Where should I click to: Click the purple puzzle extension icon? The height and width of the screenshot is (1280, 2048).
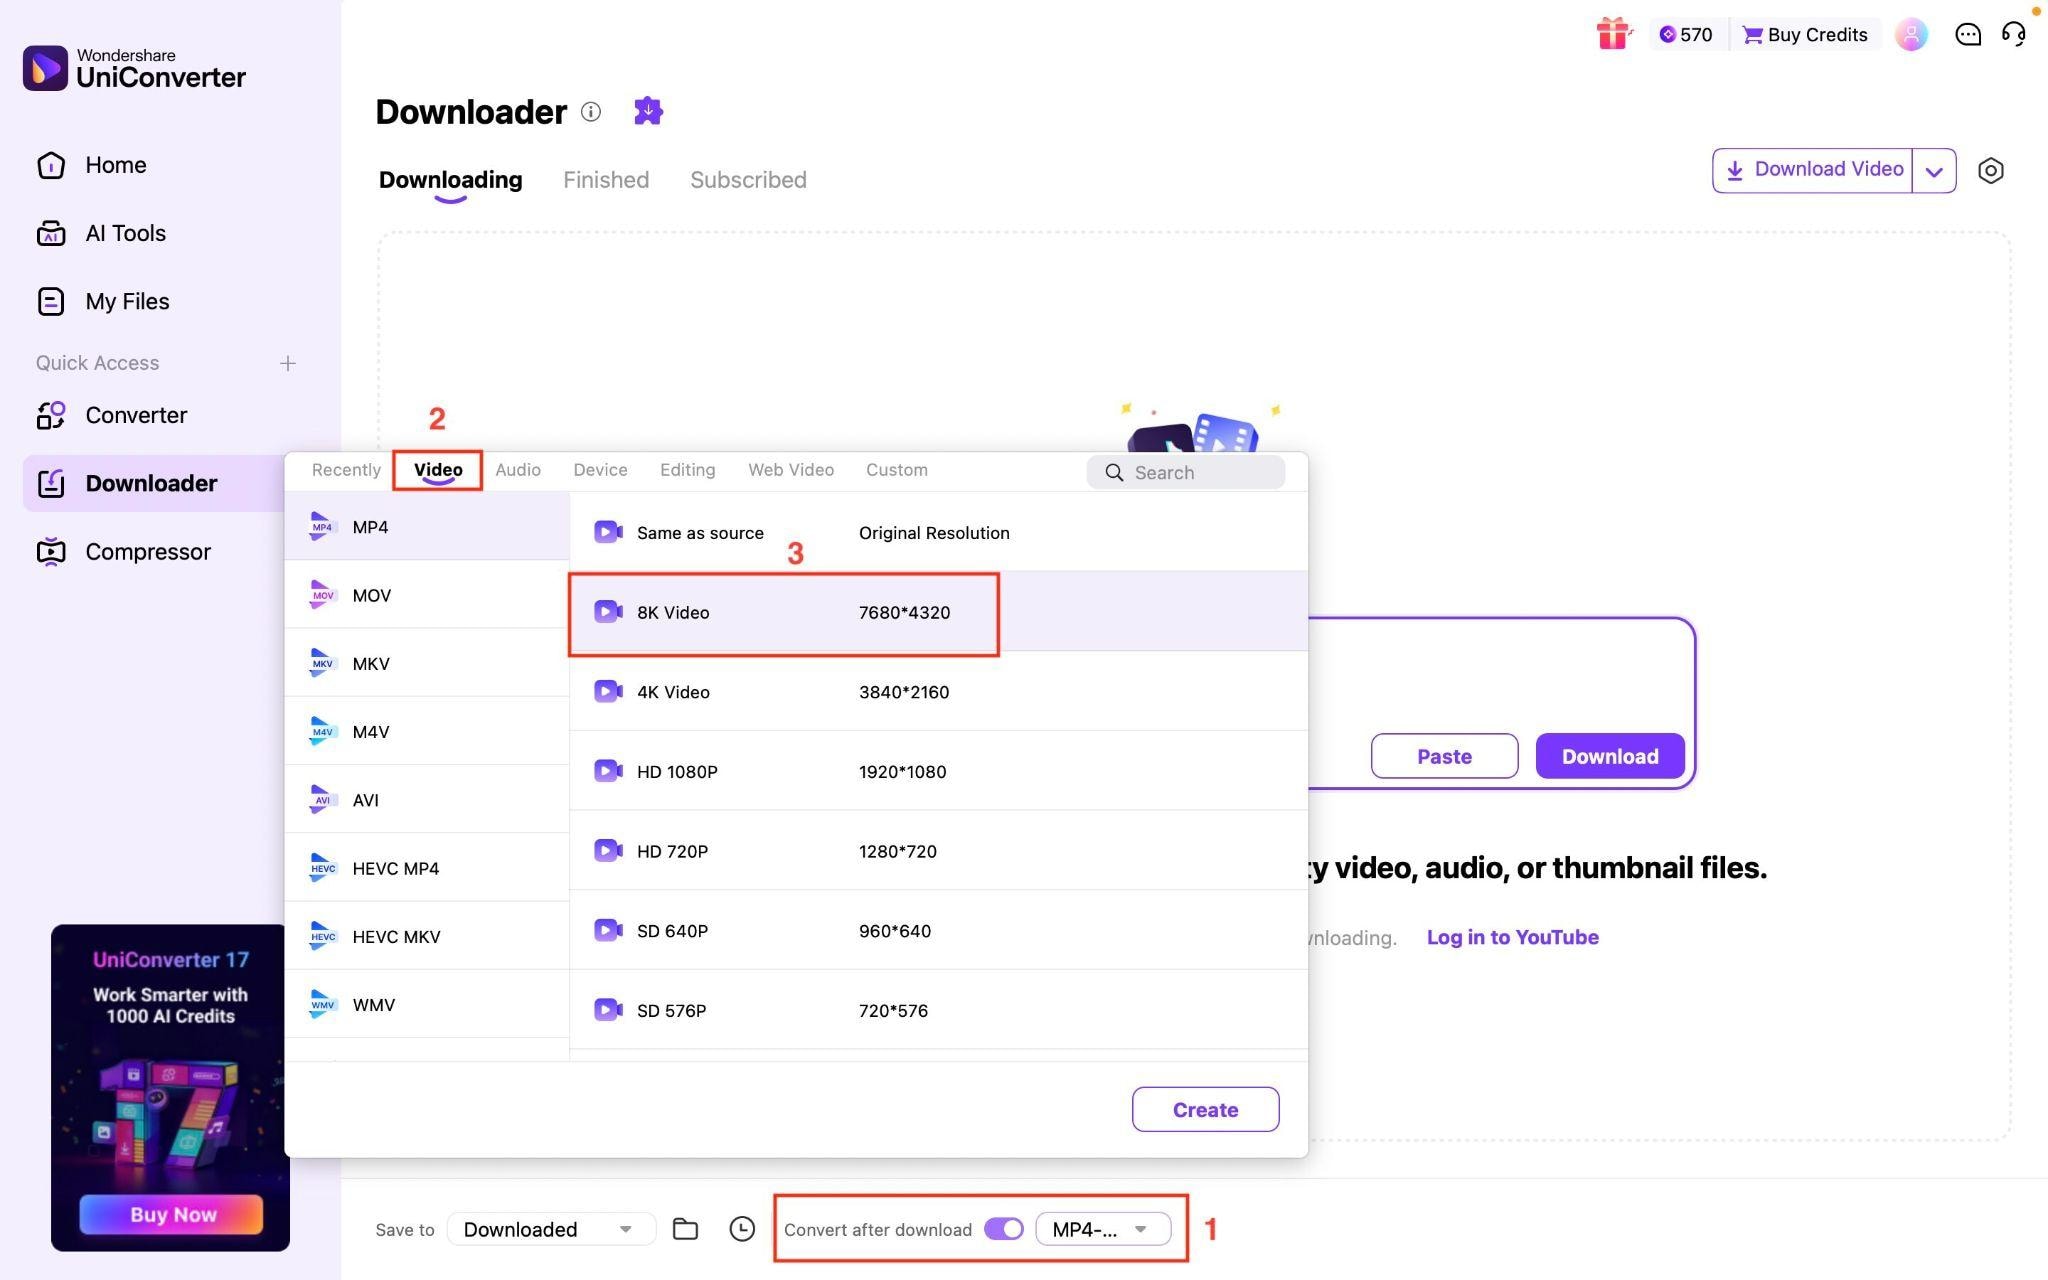(648, 111)
